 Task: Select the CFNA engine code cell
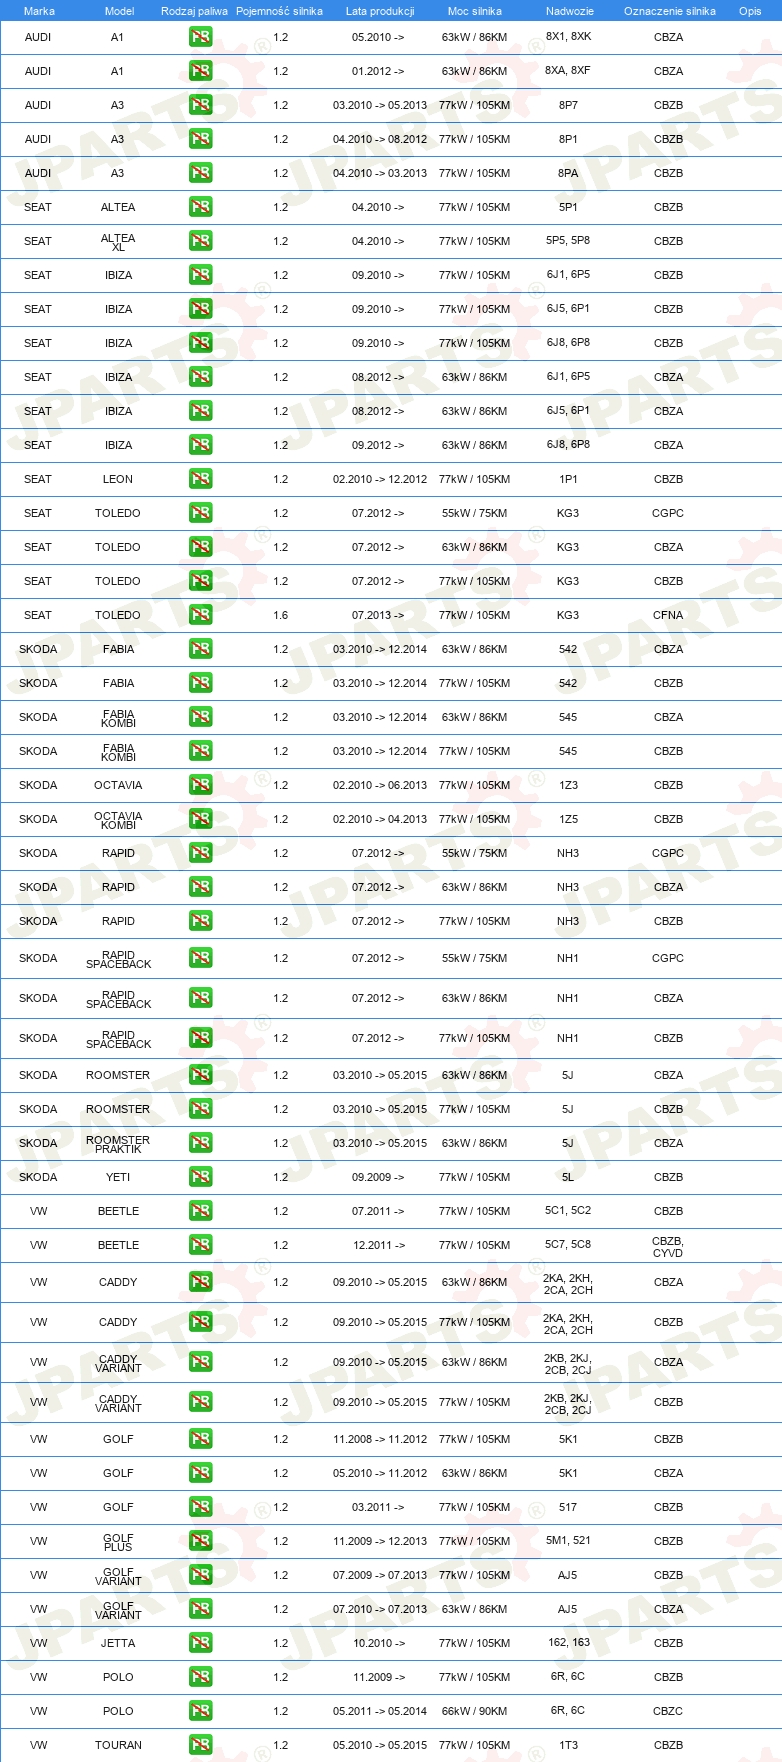(x=668, y=615)
